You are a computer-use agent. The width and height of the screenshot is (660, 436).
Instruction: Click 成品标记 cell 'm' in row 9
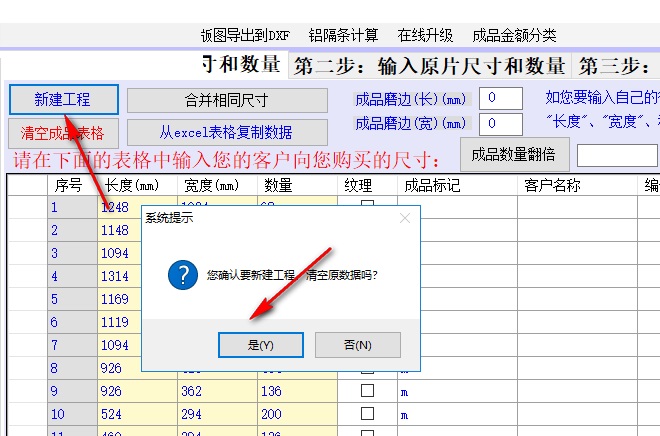tap(457, 391)
